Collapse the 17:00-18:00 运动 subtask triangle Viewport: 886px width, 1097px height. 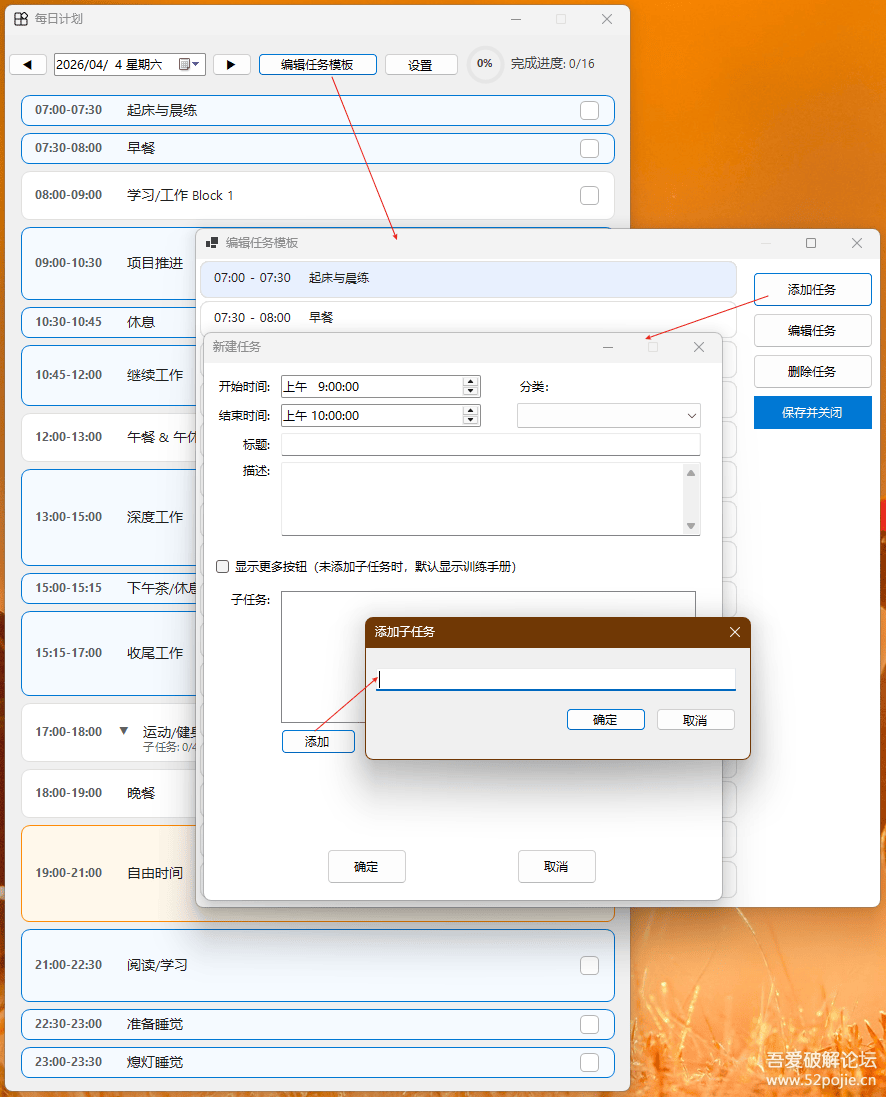tap(124, 731)
